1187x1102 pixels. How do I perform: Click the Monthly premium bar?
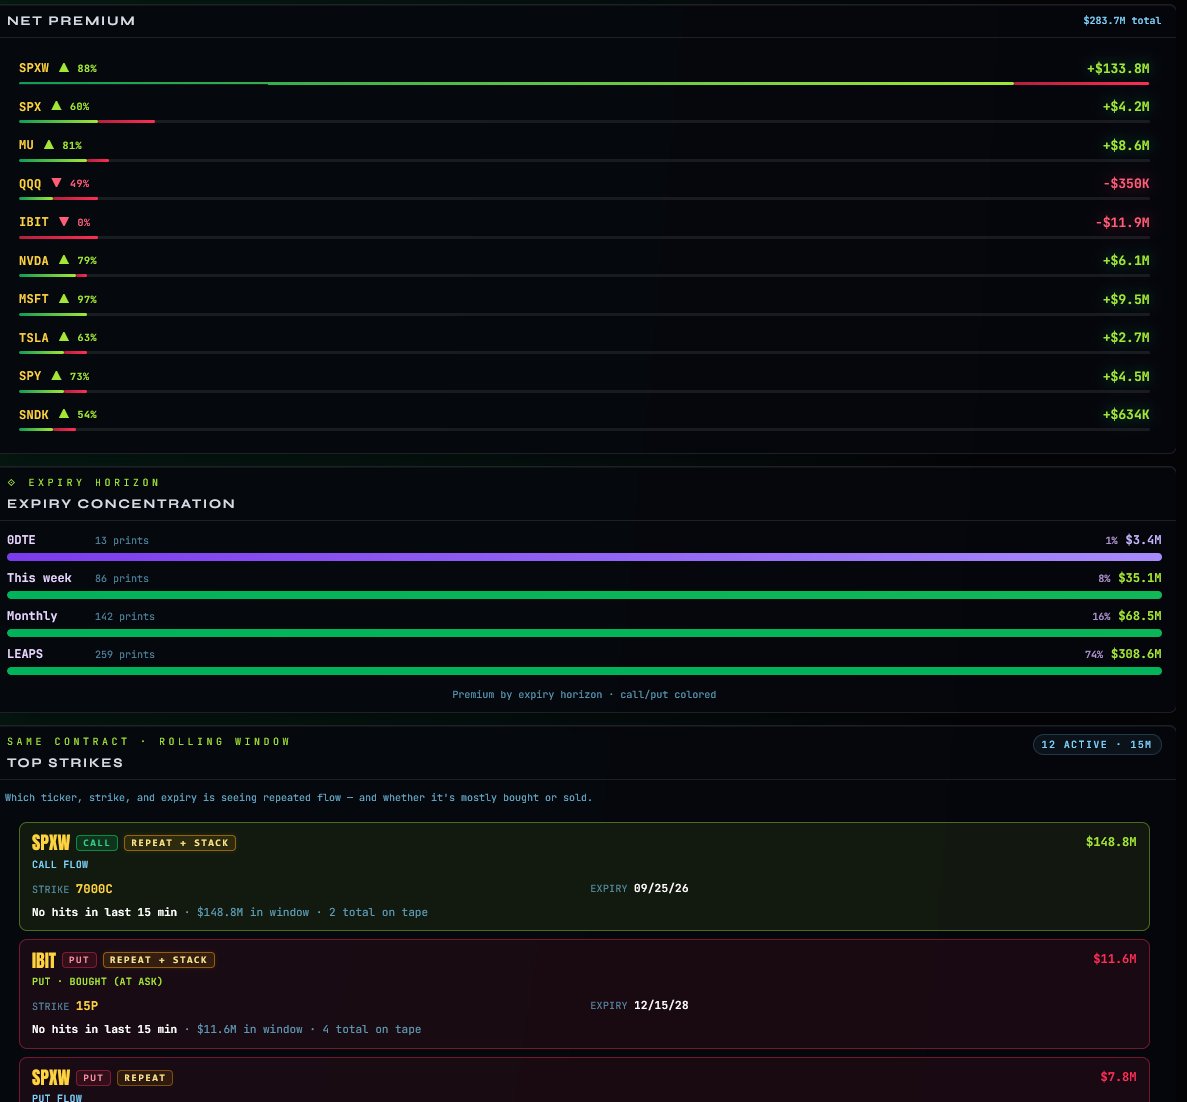click(x=584, y=633)
